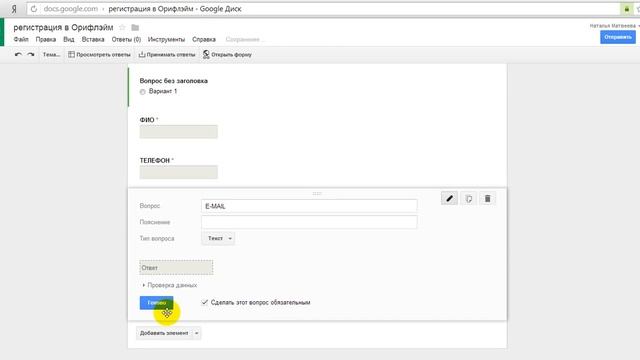Click the undo arrow in toolbar
Viewport: 640px width, 360px height.
pyautogui.click(x=18, y=54)
